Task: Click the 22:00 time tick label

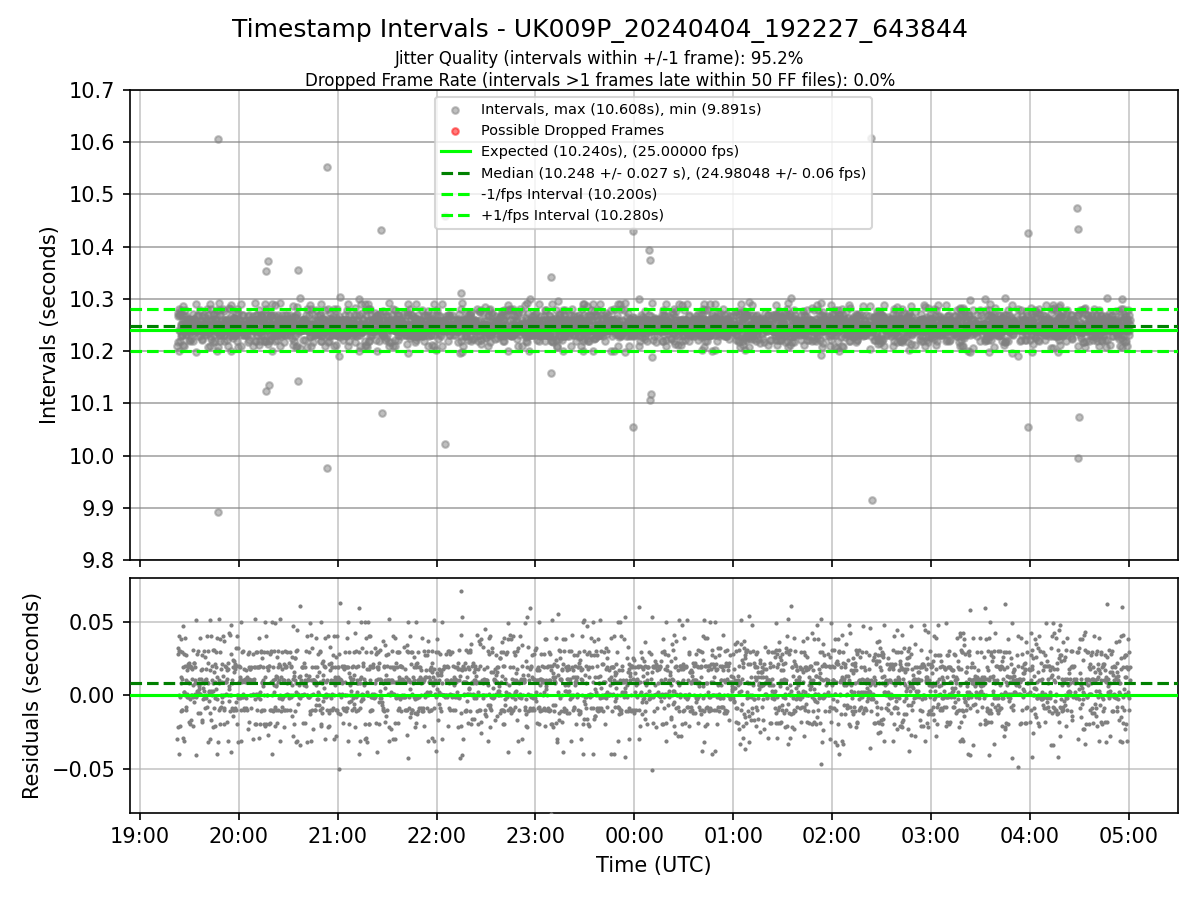Action: pos(436,834)
